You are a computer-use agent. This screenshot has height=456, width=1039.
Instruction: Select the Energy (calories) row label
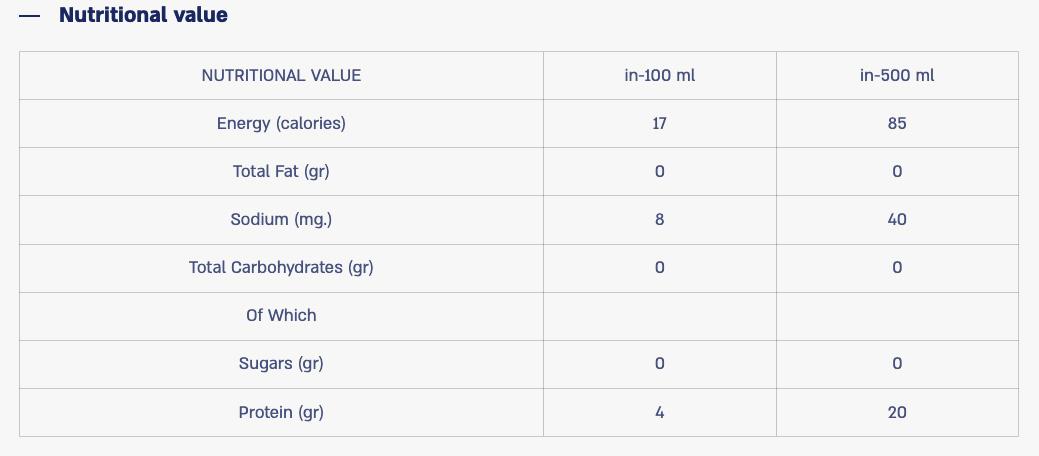pos(281,123)
